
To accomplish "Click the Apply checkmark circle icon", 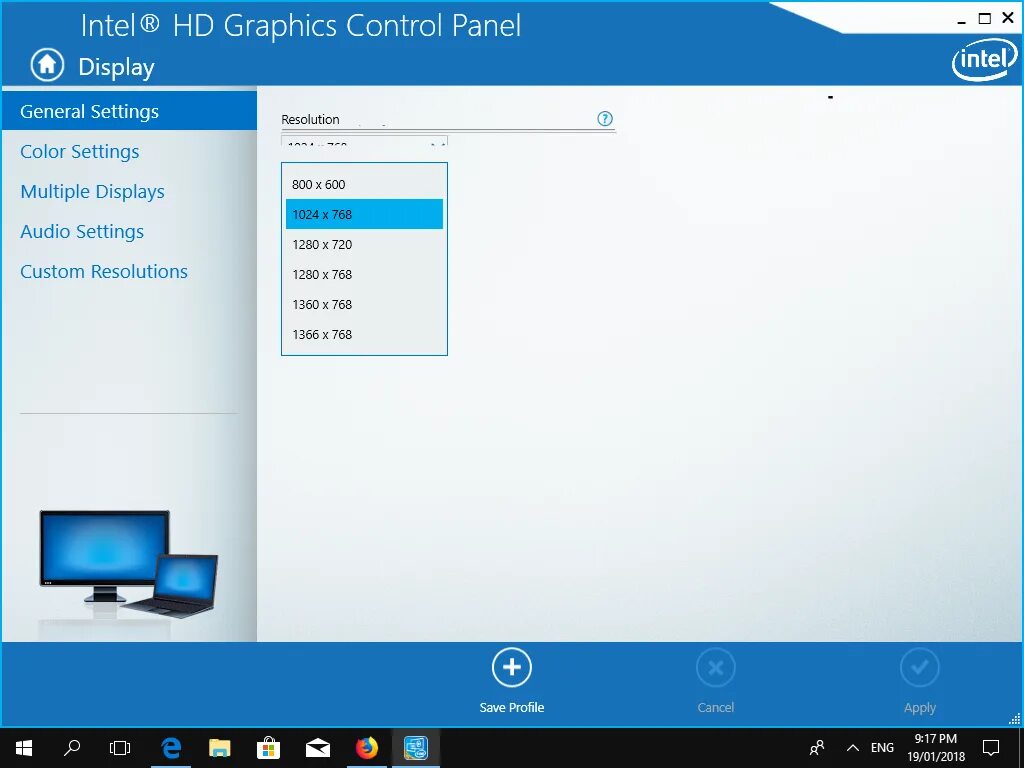I will [x=920, y=667].
